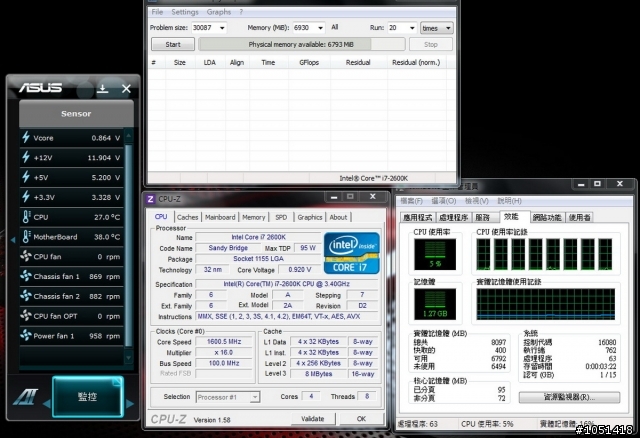640x438 pixels.
Task: Click the Residual (norm.) column header
Action: click(416, 62)
